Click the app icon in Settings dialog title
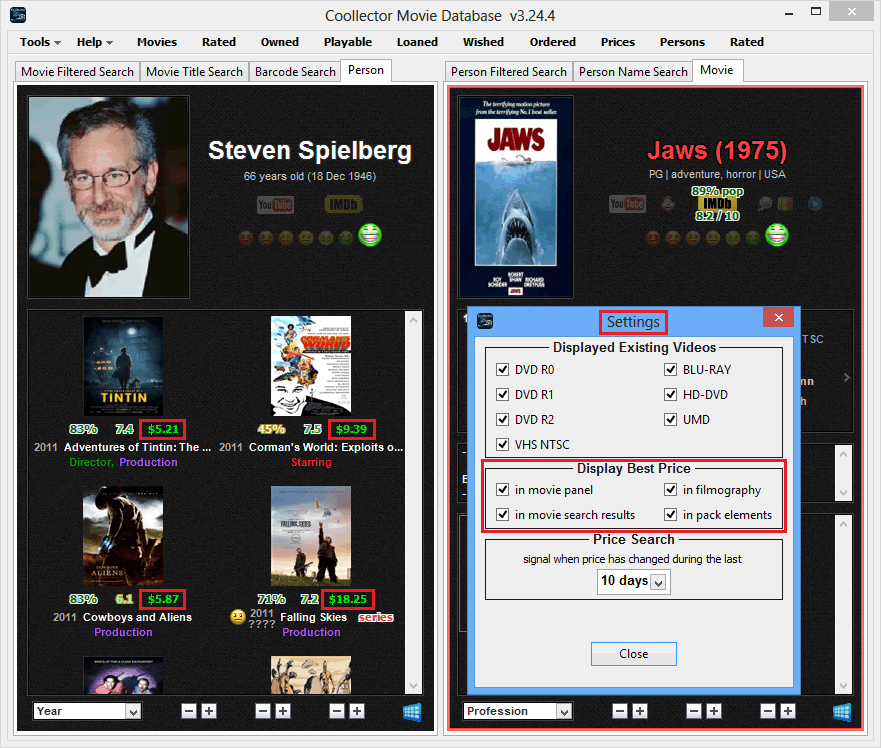 [x=485, y=321]
